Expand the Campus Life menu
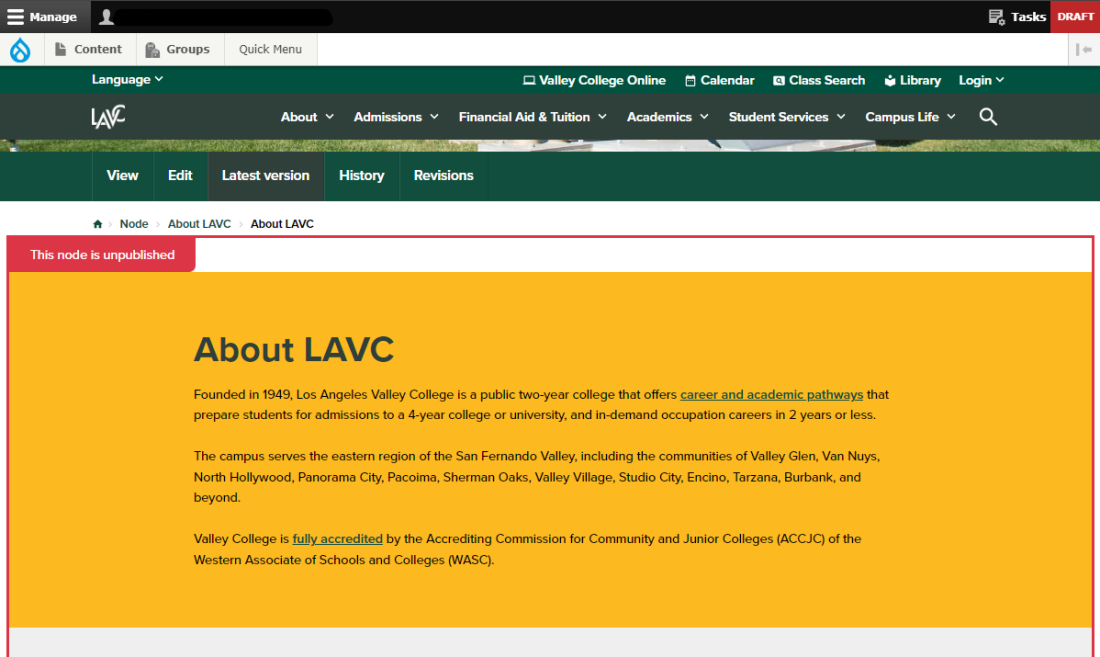This screenshot has height=657, width=1100. click(910, 116)
